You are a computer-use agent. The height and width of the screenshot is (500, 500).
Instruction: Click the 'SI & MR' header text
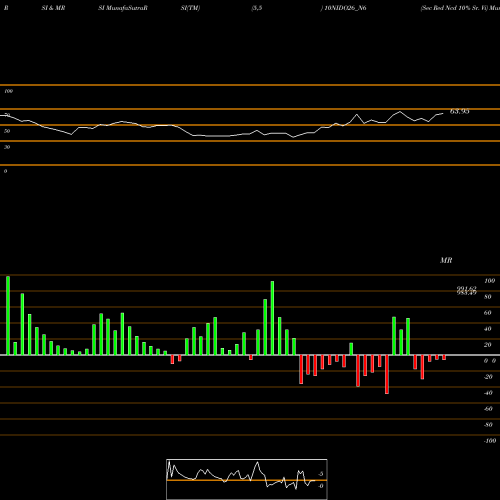point(53,8)
